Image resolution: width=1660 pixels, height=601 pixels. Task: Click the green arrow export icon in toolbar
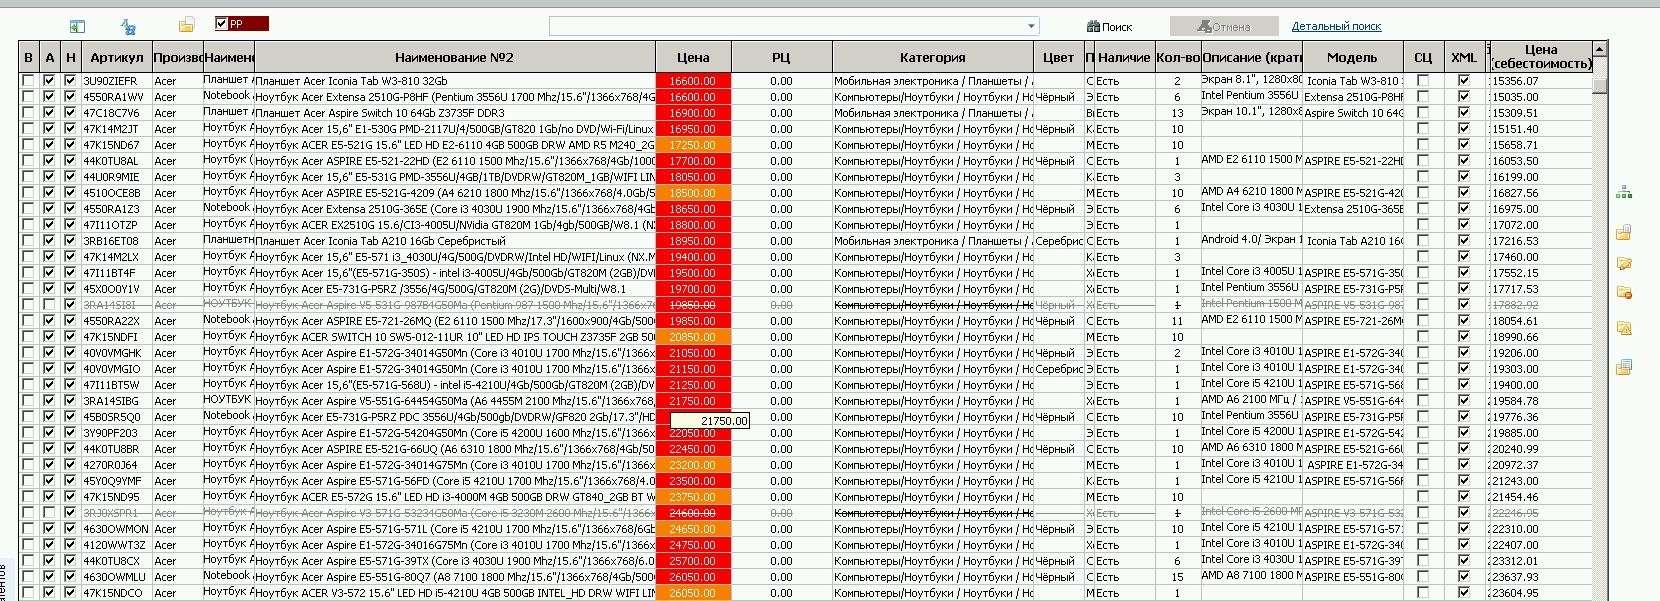(77, 26)
